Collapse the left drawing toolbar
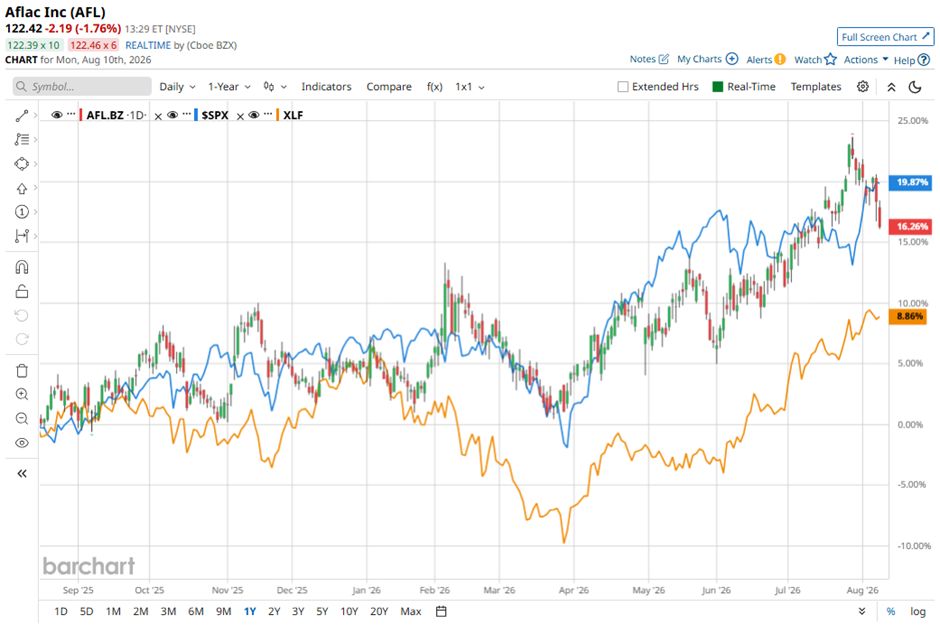 tap(22, 473)
